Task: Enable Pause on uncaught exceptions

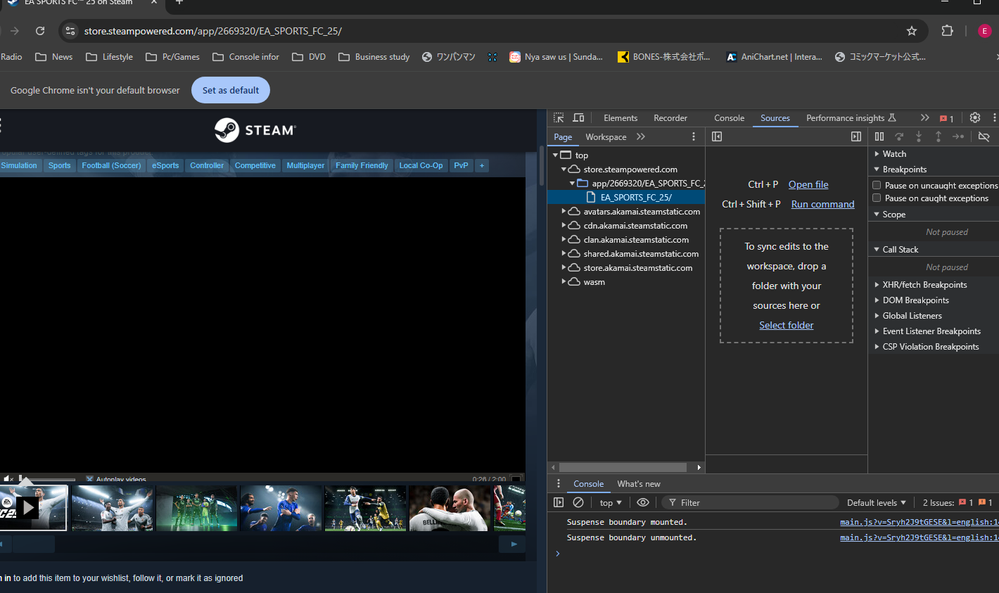Action: 877,185
